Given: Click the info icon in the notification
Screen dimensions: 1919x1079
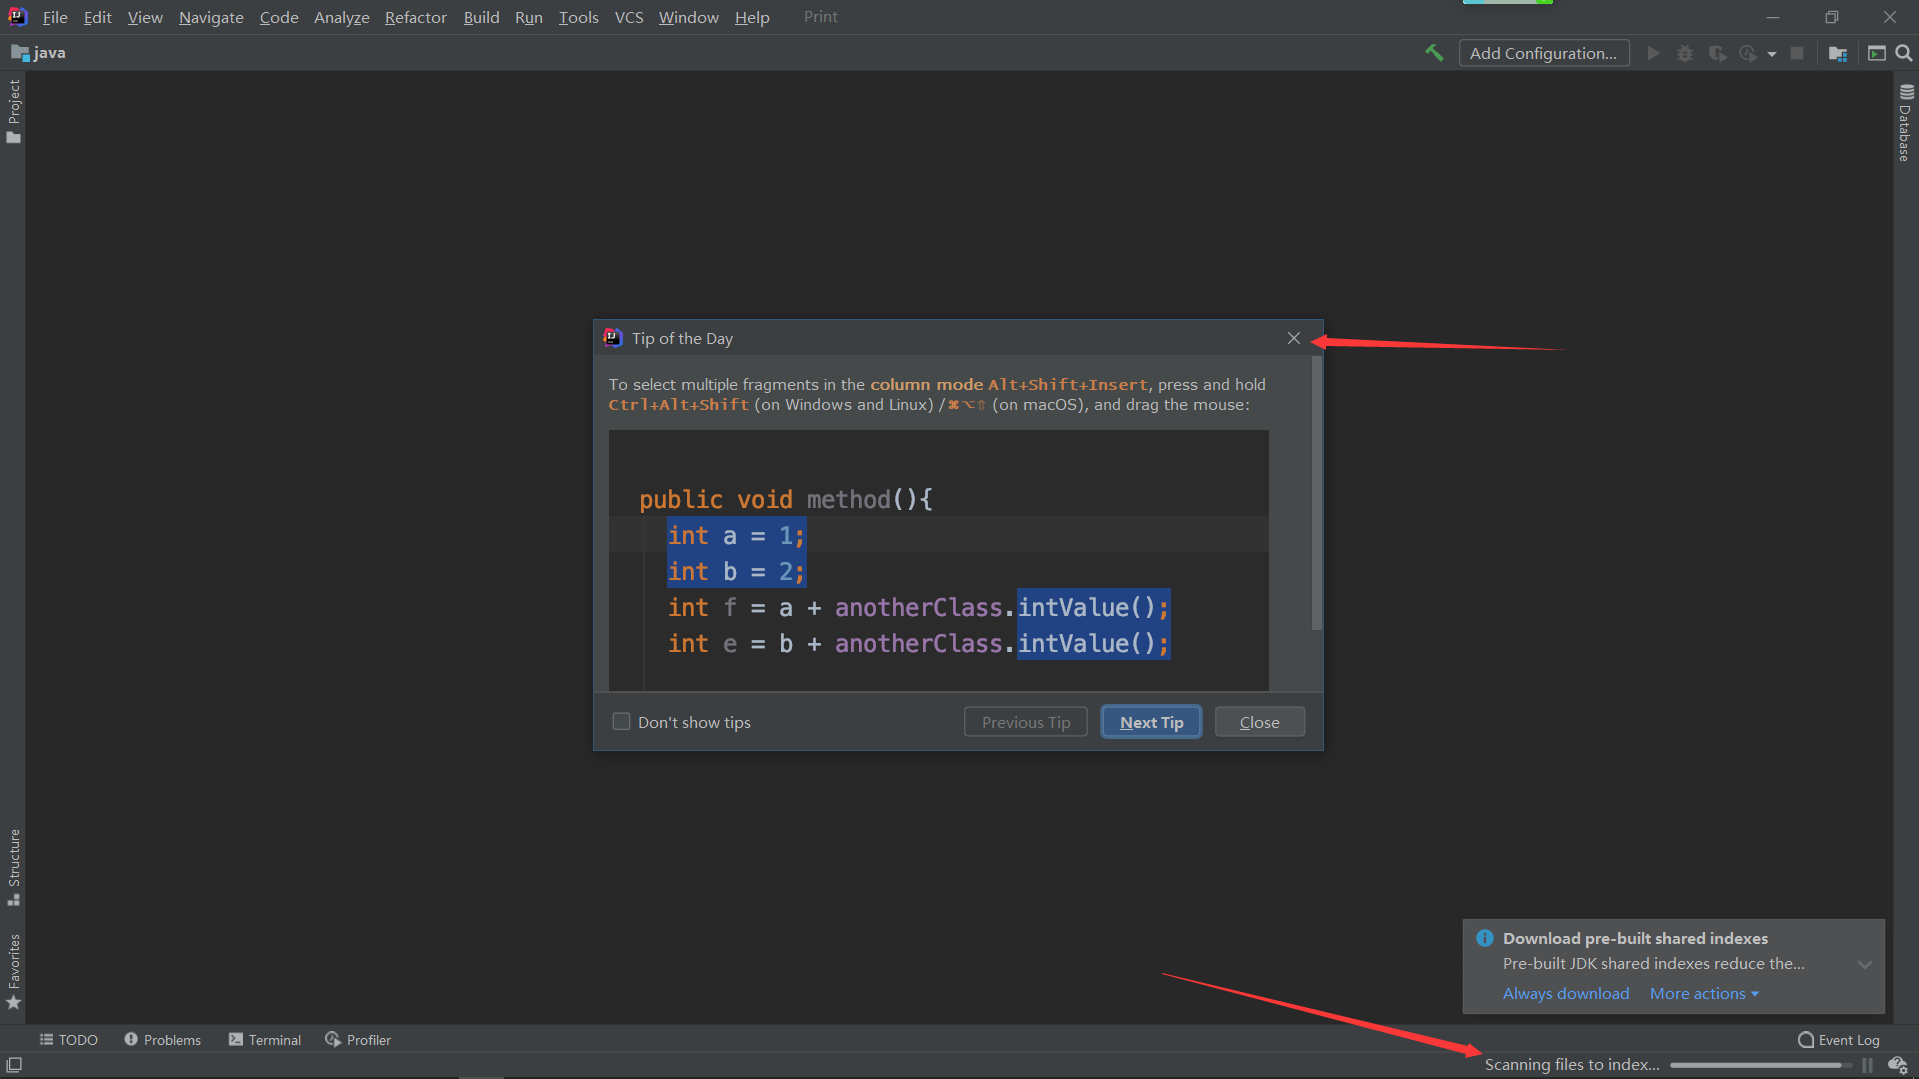Looking at the screenshot, I should click(x=1485, y=938).
